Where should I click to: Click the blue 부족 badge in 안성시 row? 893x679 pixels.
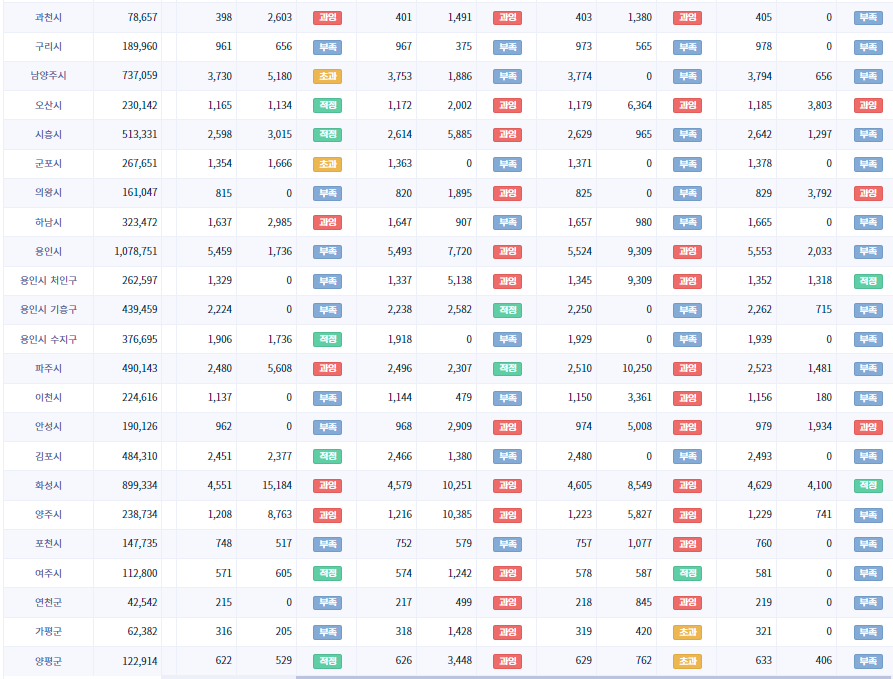(327, 427)
